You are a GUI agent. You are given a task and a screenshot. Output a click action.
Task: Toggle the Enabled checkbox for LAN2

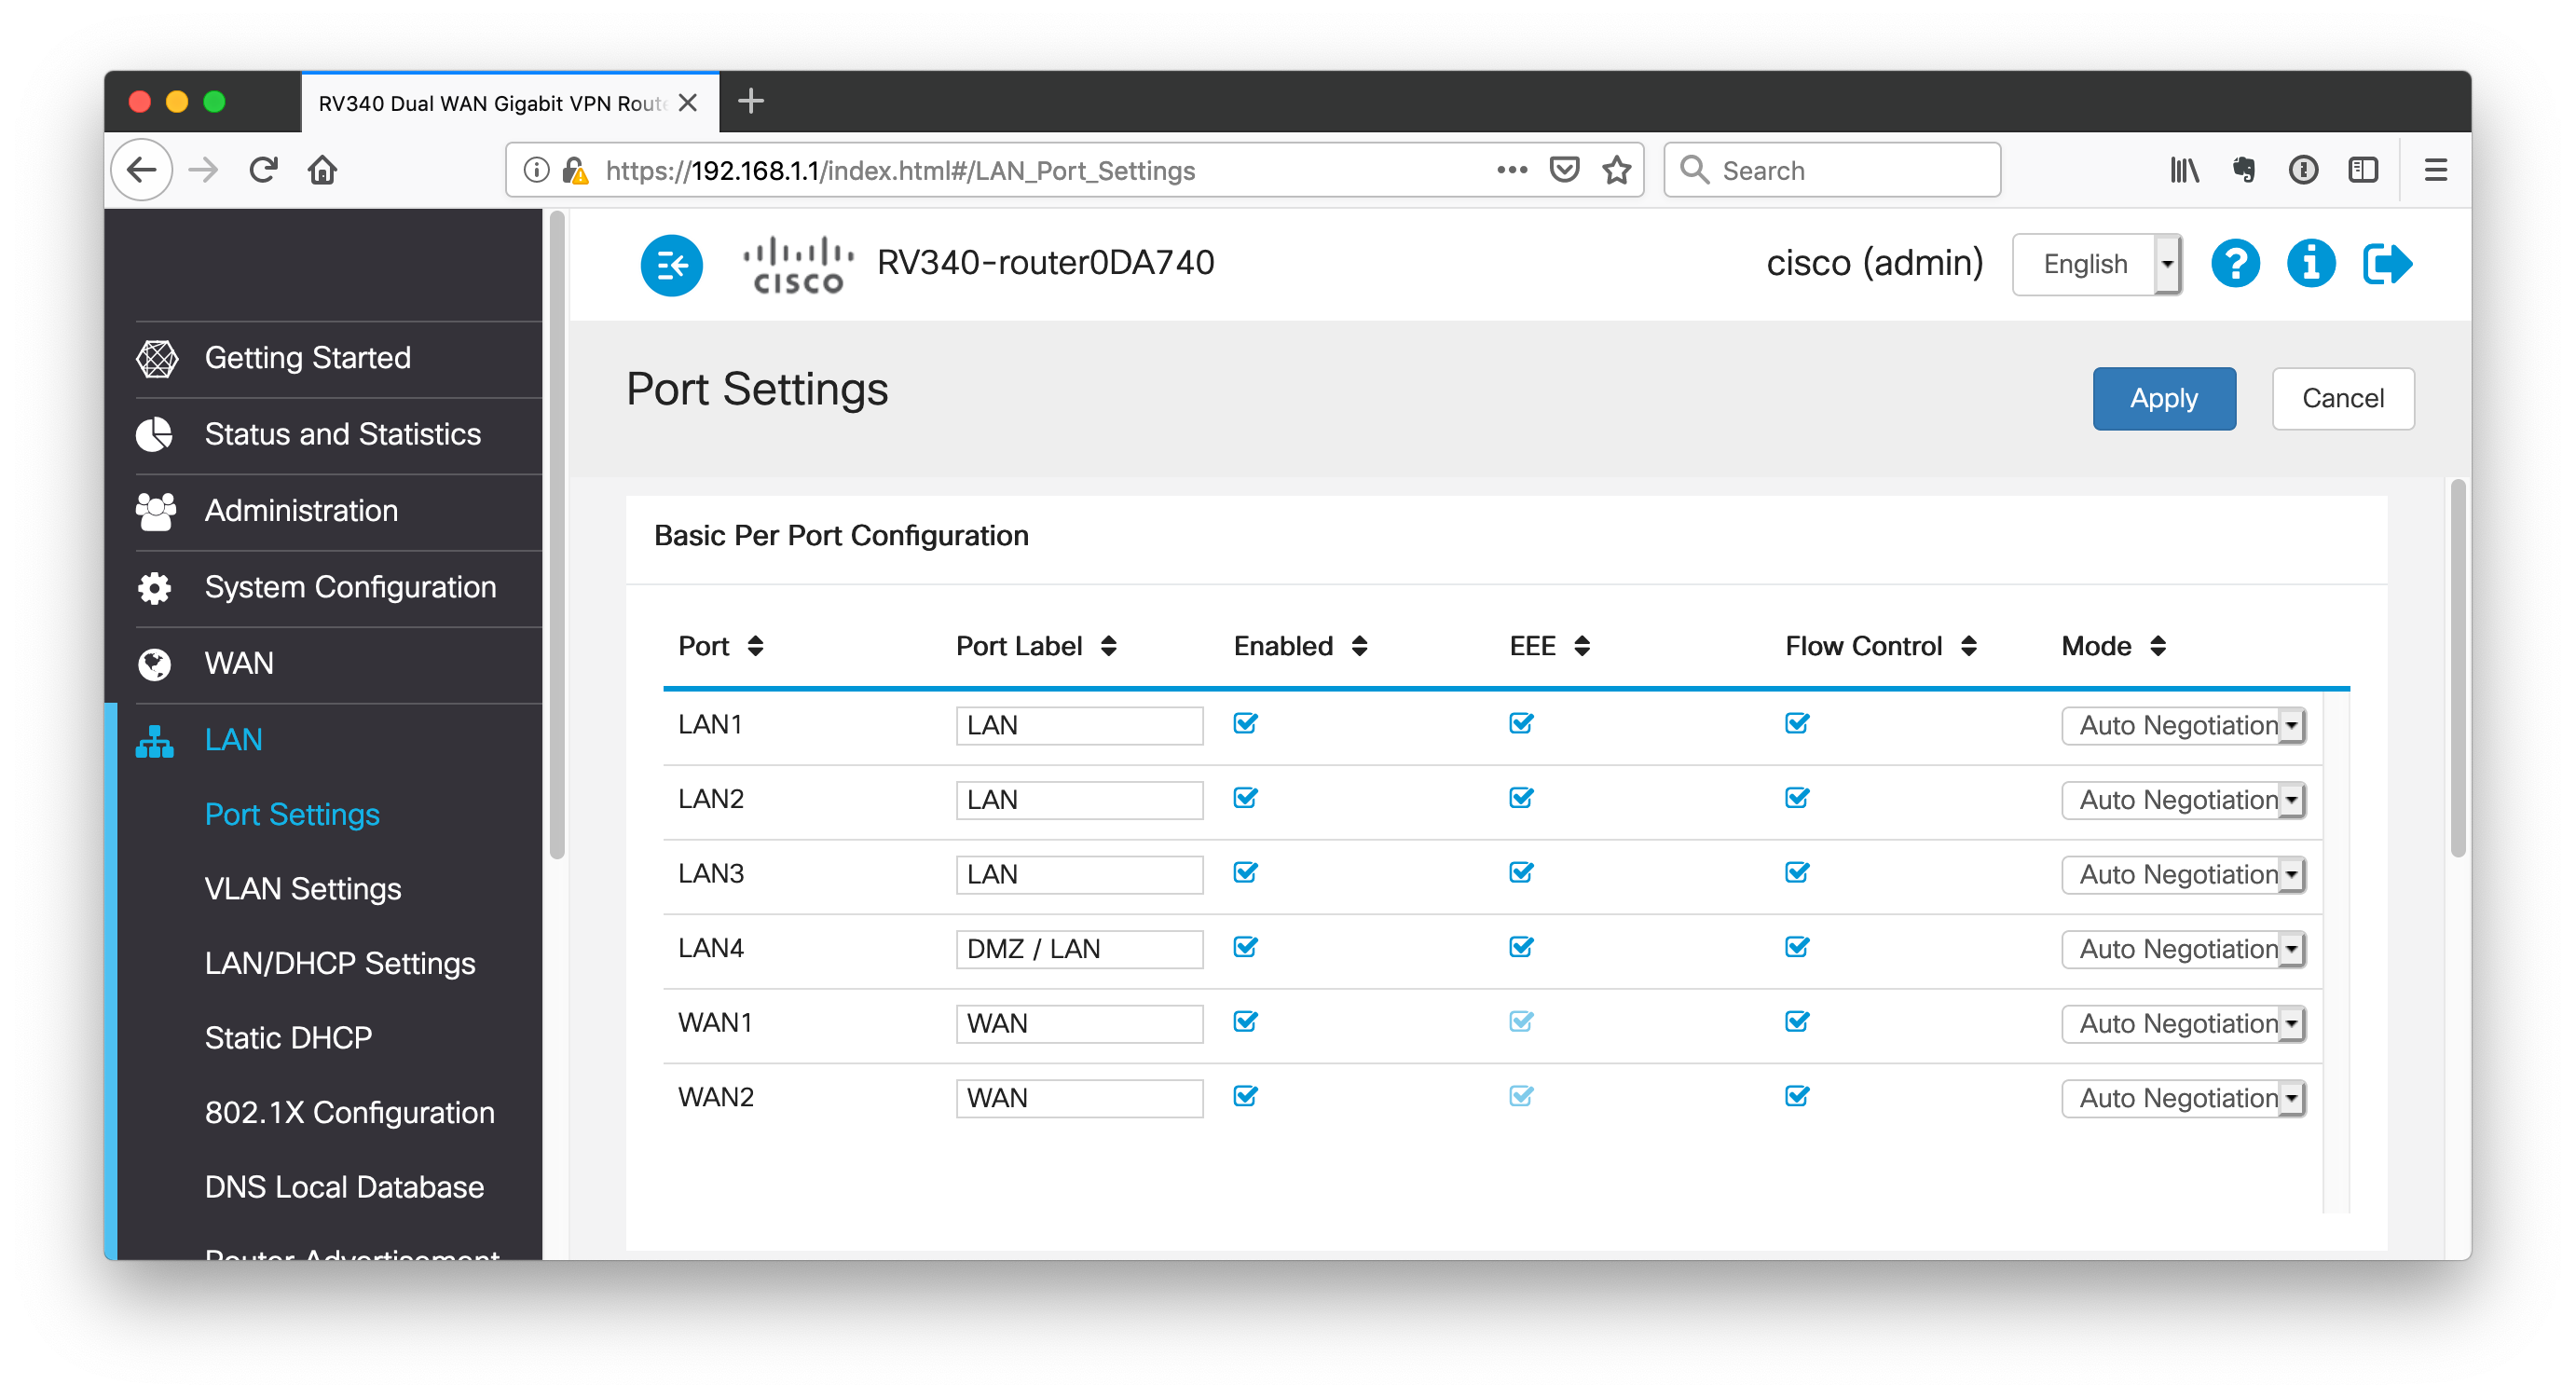pyautogui.click(x=1244, y=798)
